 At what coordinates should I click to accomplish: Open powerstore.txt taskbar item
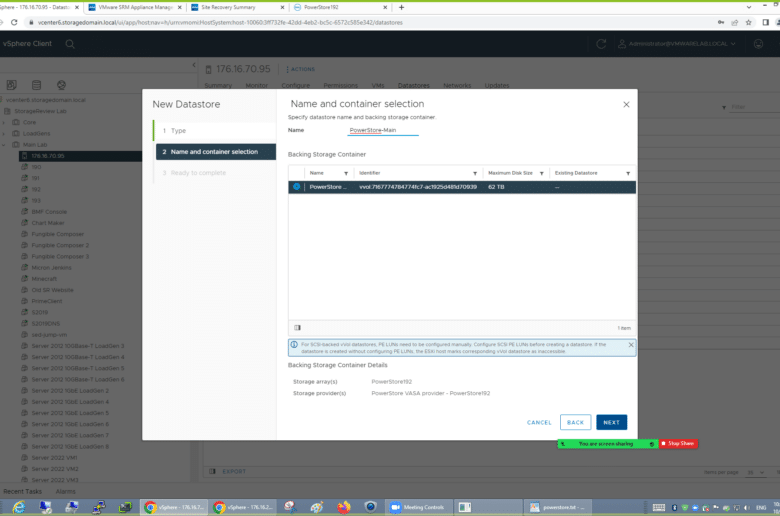click(558, 507)
